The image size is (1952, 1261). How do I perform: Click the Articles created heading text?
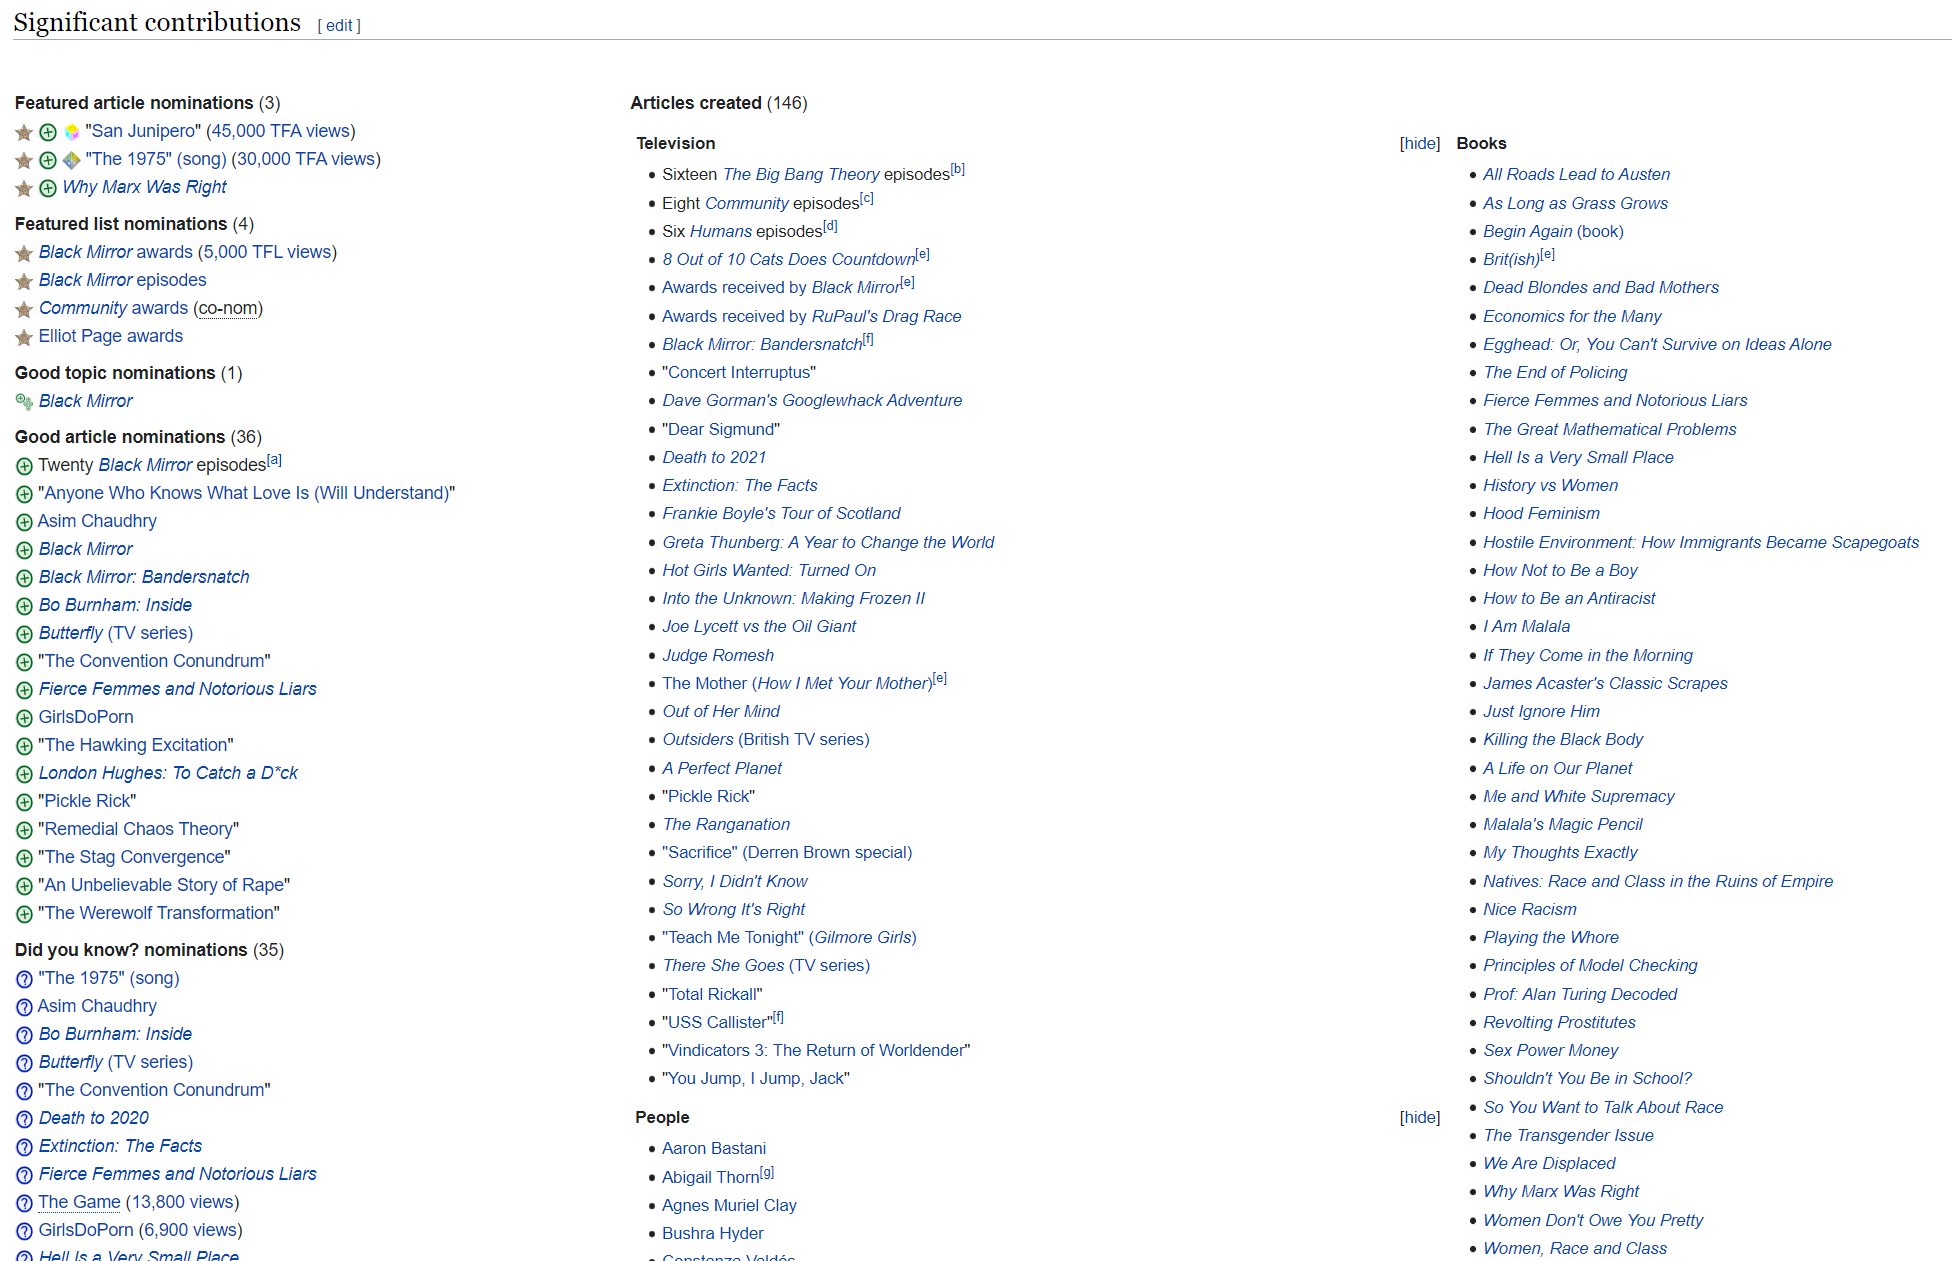[696, 103]
